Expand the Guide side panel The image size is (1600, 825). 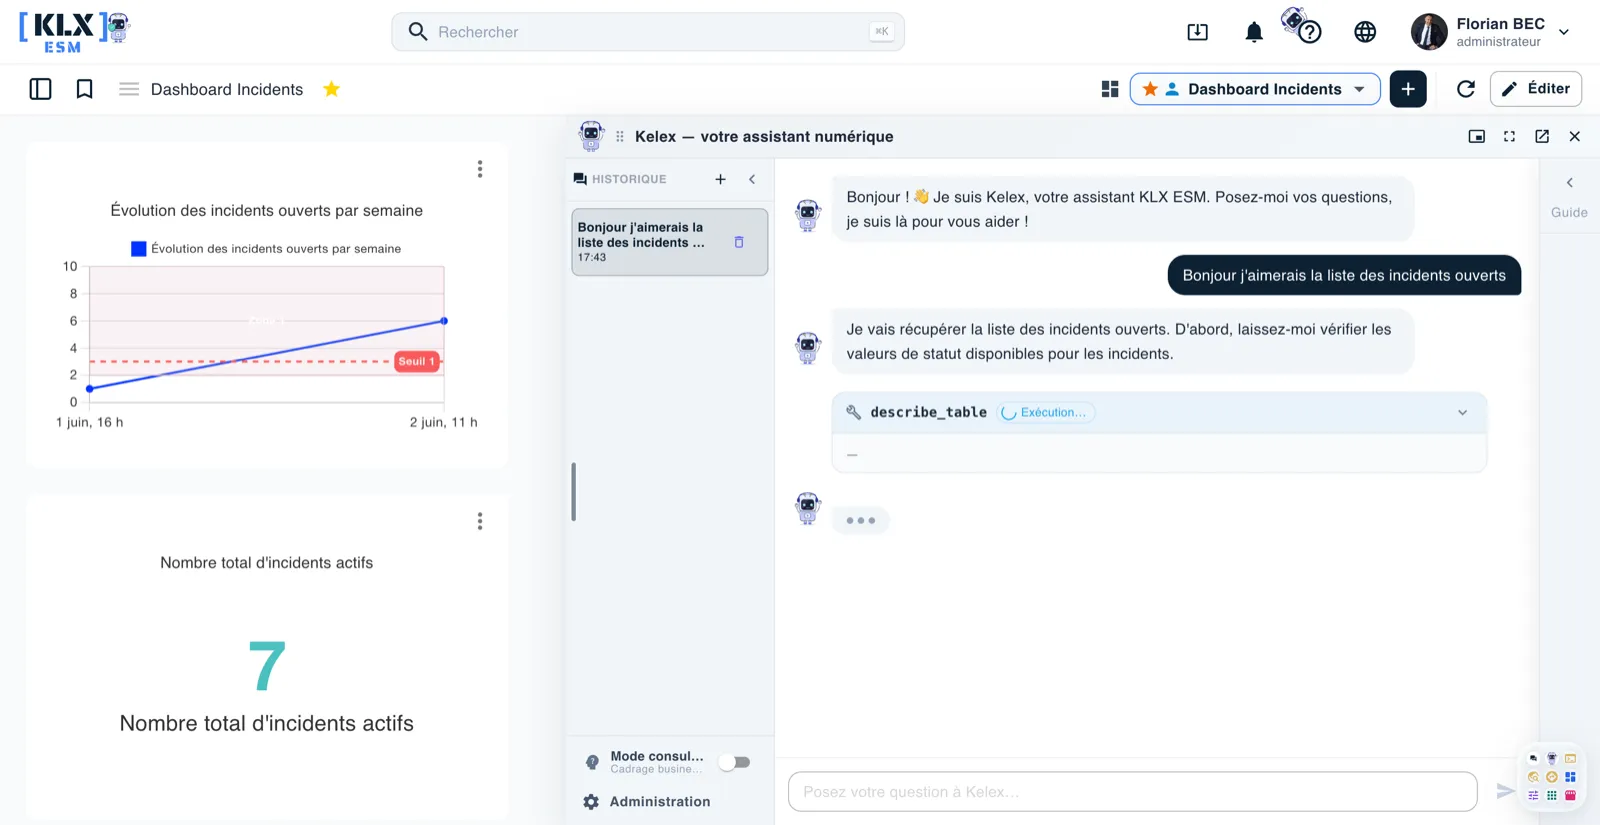coord(1570,182)
